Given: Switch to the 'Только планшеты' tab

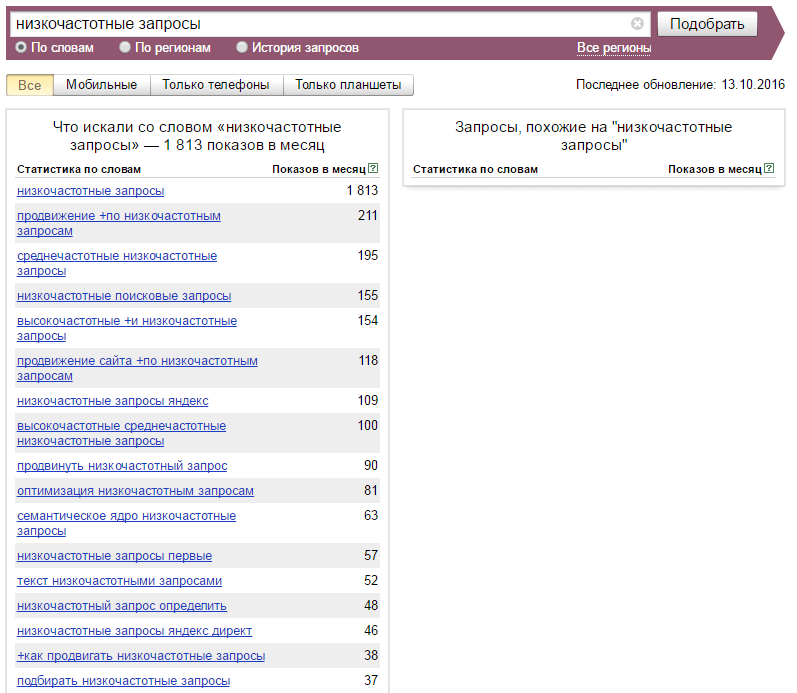Looking at the screenshot, I should [x=348, y=85].
